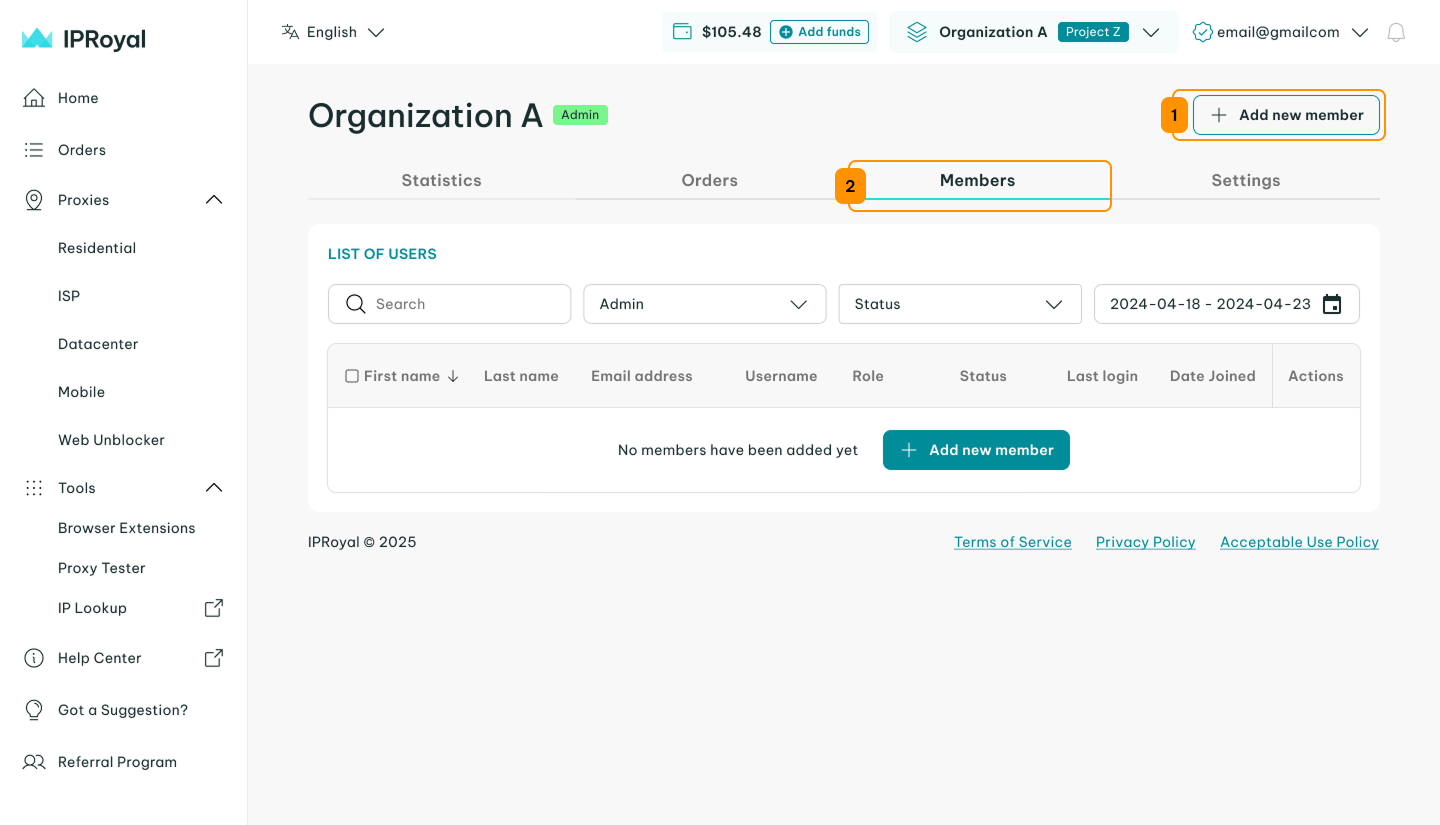Open the Terms of Service link
Viewport: 1440px width, 825px height.
pos(1012,542)
